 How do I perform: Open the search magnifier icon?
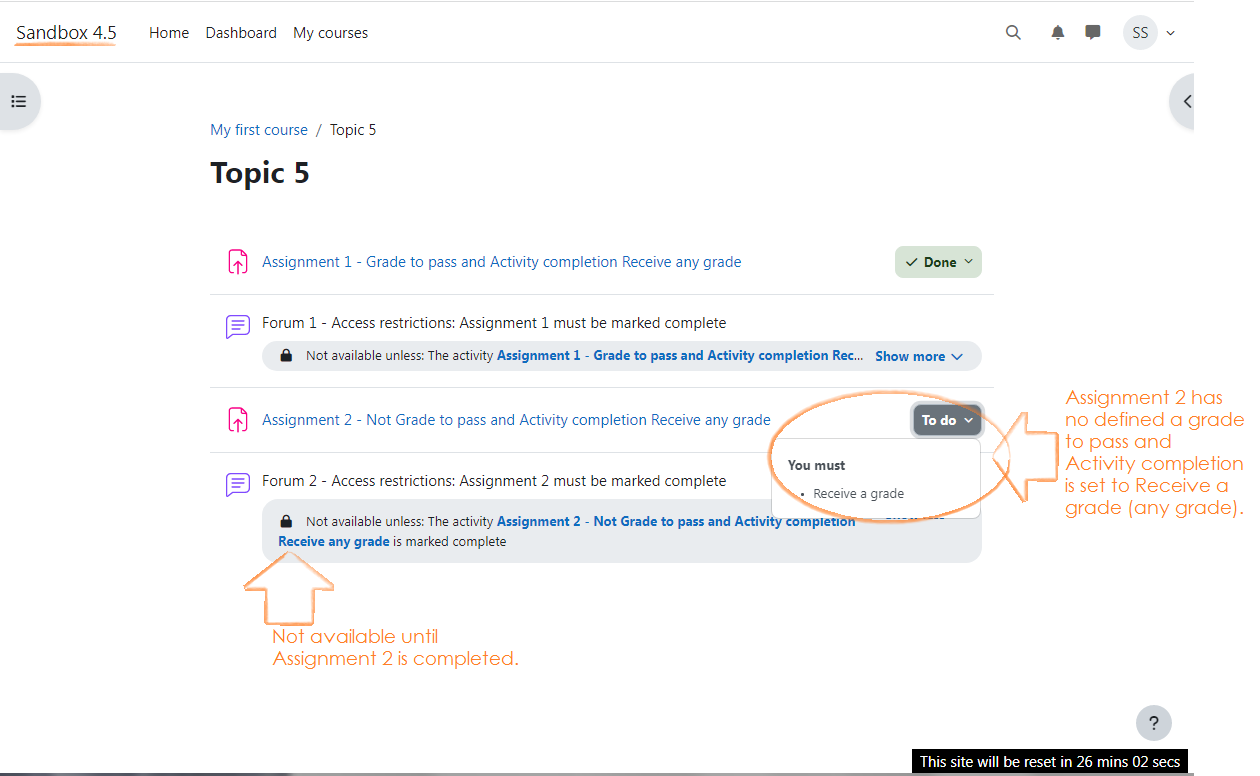(1013, 33)
